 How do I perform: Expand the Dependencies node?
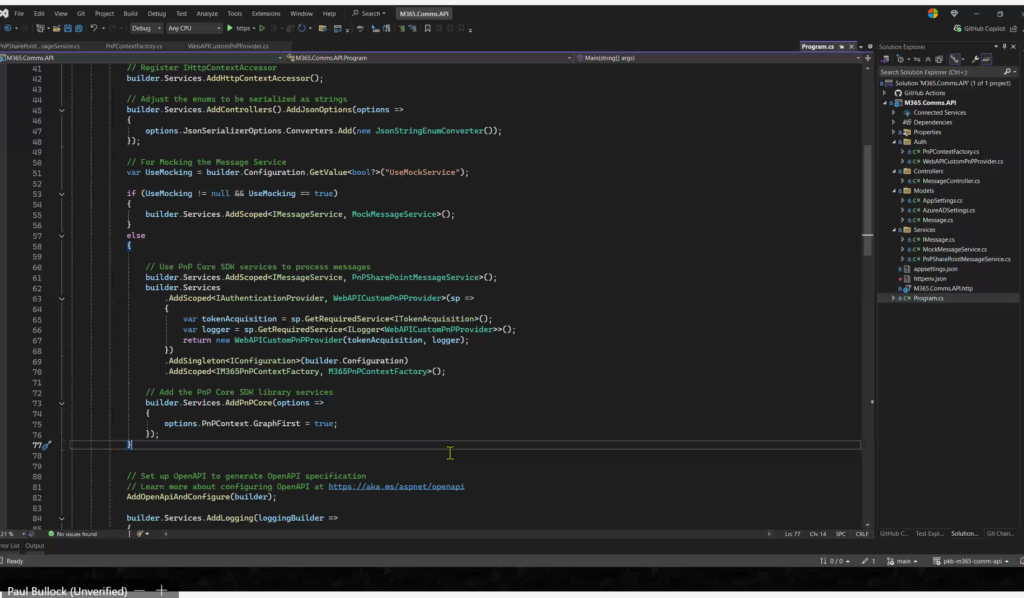[894, 122]
